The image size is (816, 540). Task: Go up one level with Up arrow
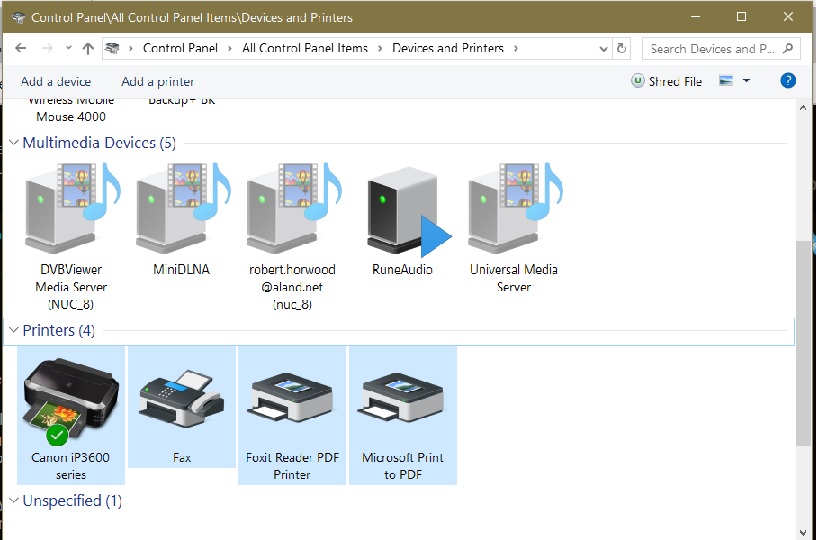click(88, 48)
